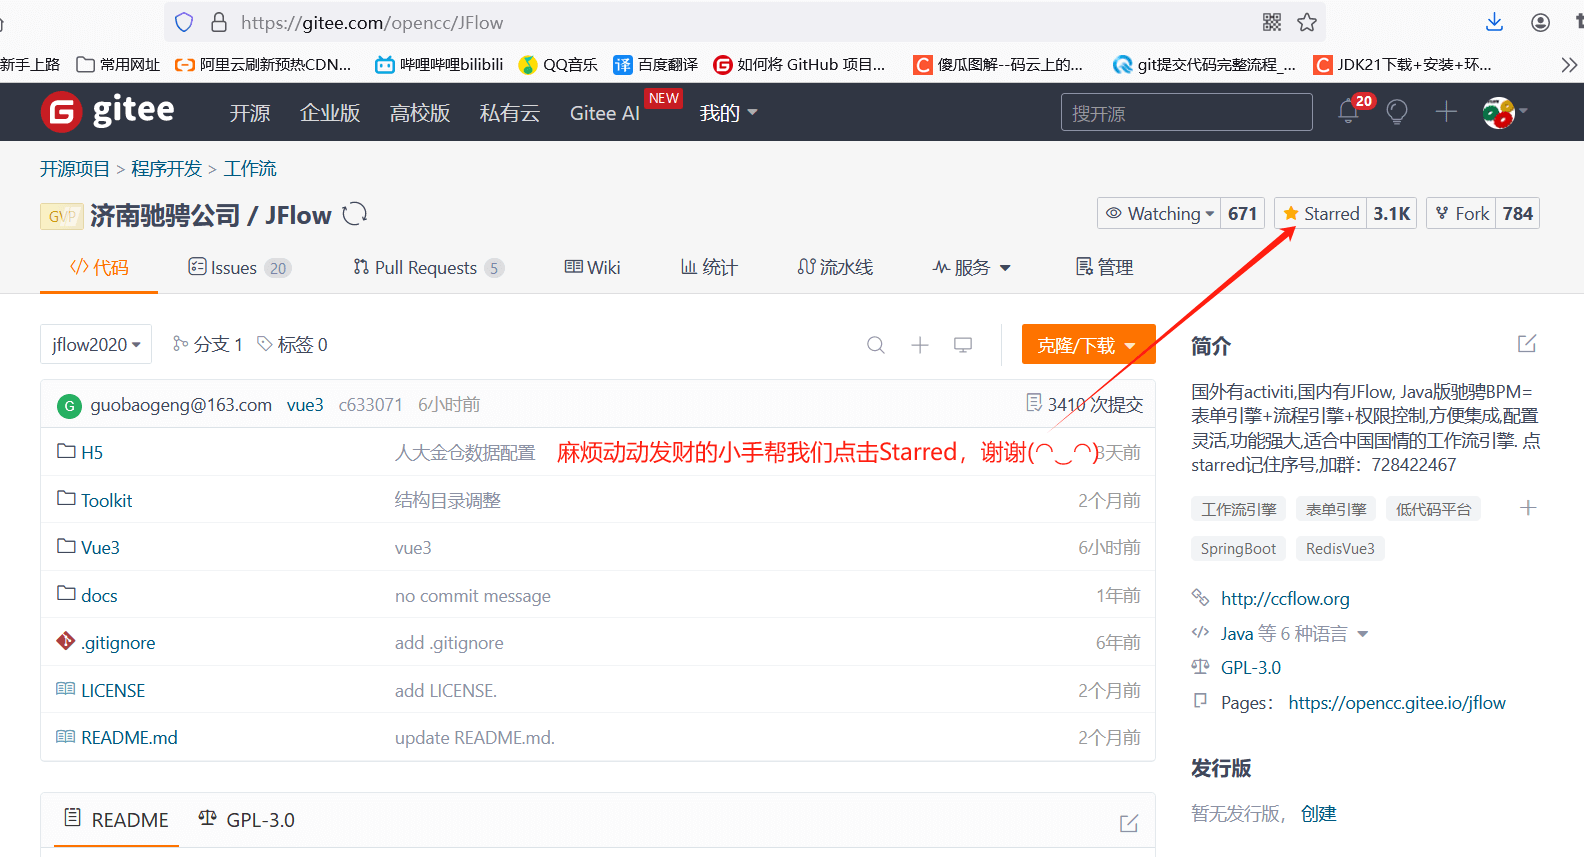1584x857 pixels.
Task: Open the QR code icon in the address bar
Action: pyautogui.click(x=1272, y=22)
